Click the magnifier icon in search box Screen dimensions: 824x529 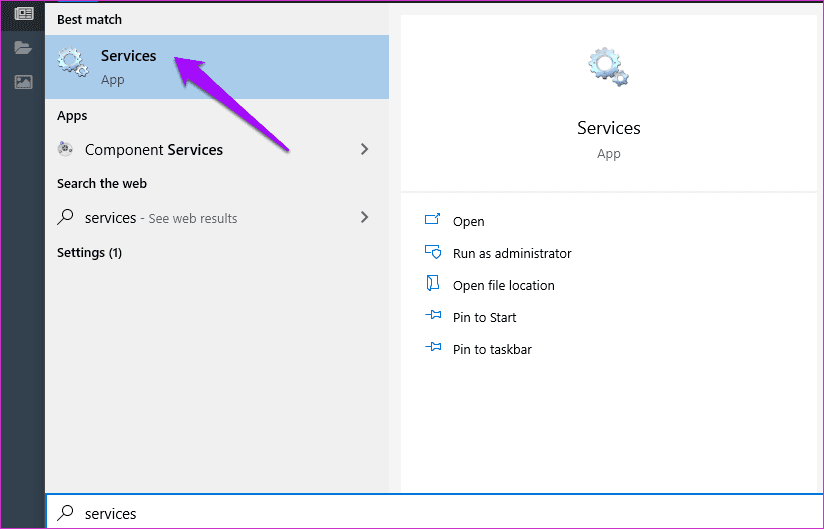(x=65, y=513)
